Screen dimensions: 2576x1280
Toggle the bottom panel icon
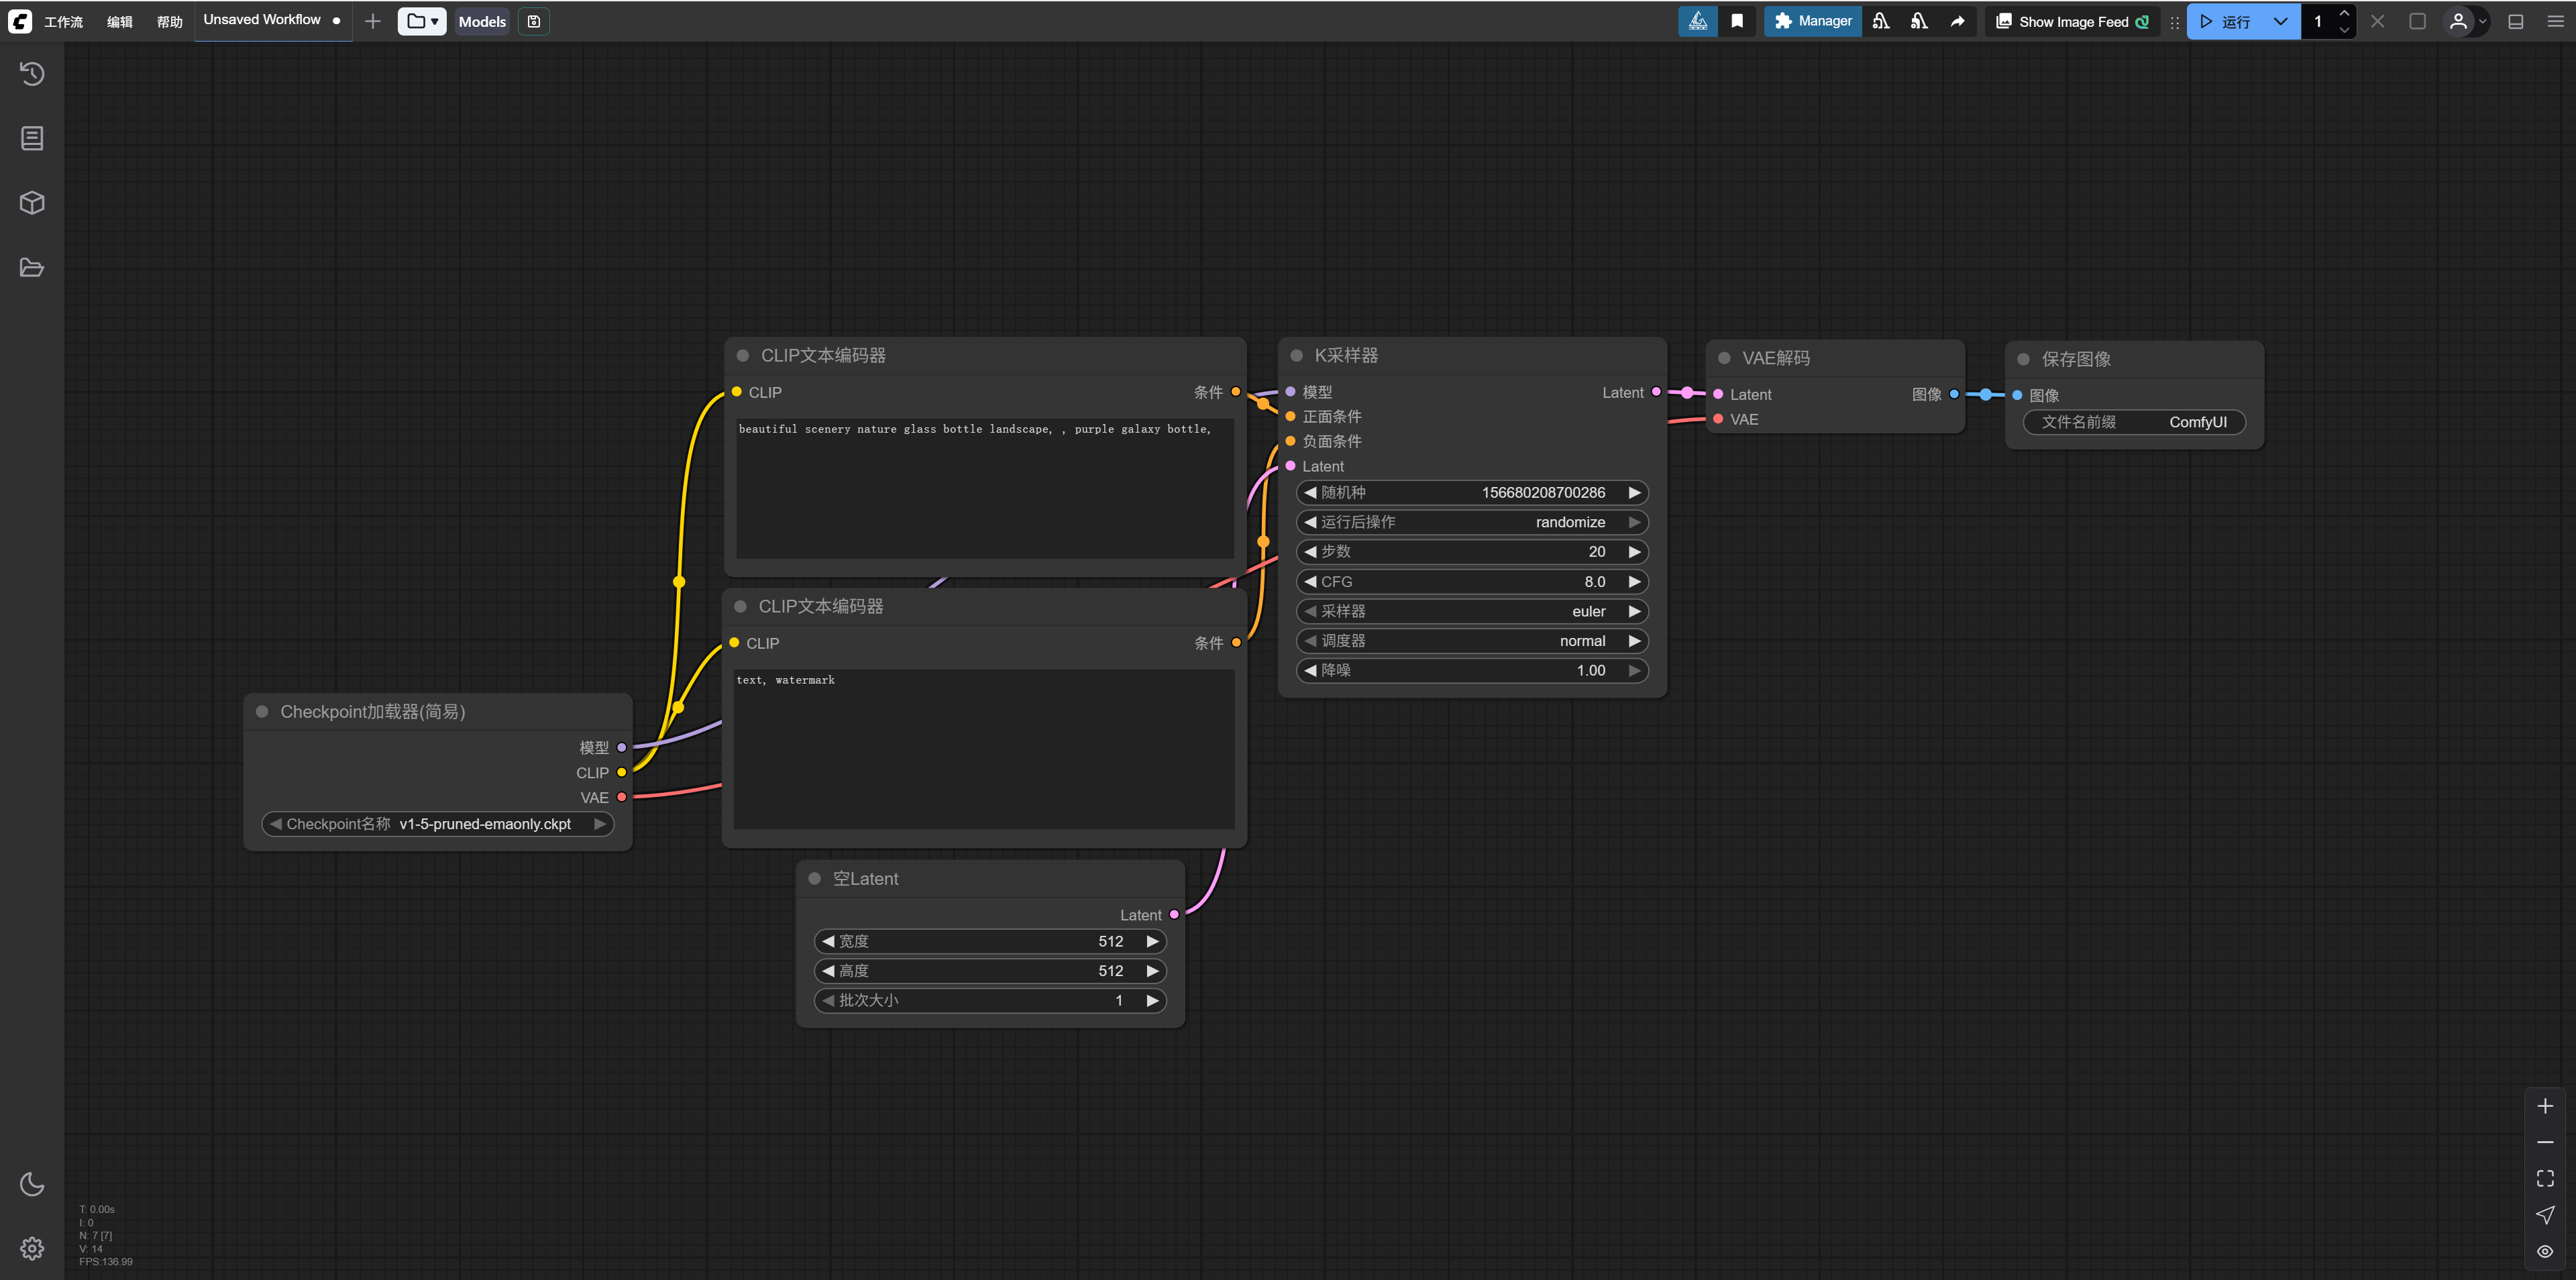(2516, 21)
